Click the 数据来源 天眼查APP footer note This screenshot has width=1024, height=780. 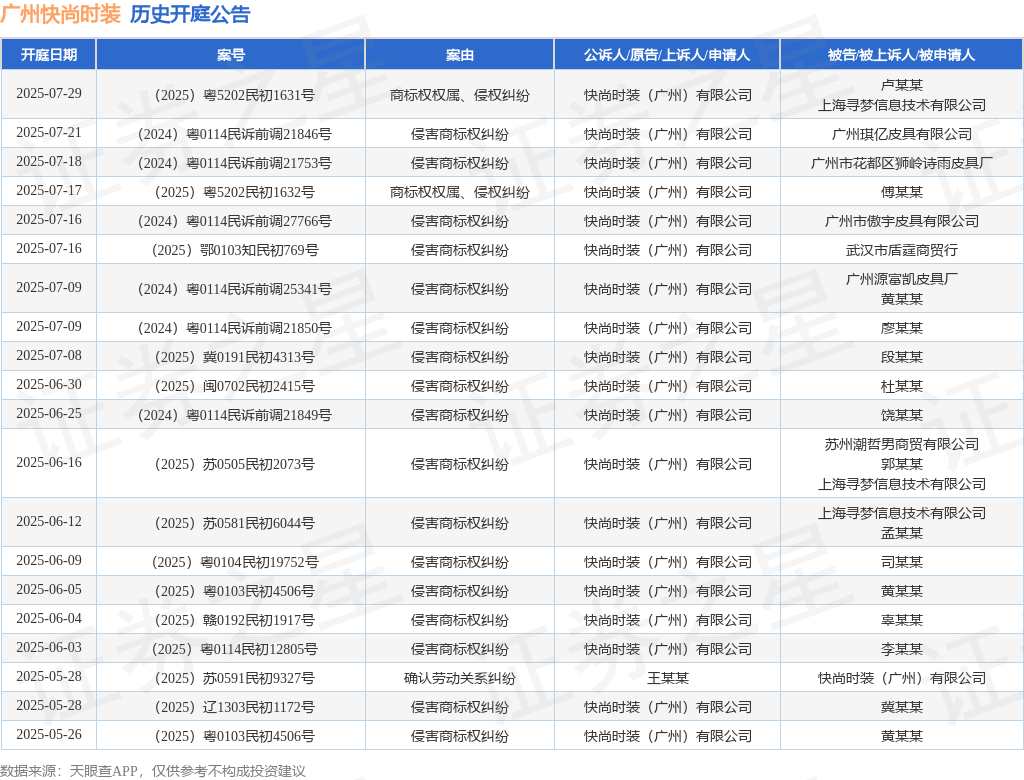pyautogui.click(x=153, y=771)
